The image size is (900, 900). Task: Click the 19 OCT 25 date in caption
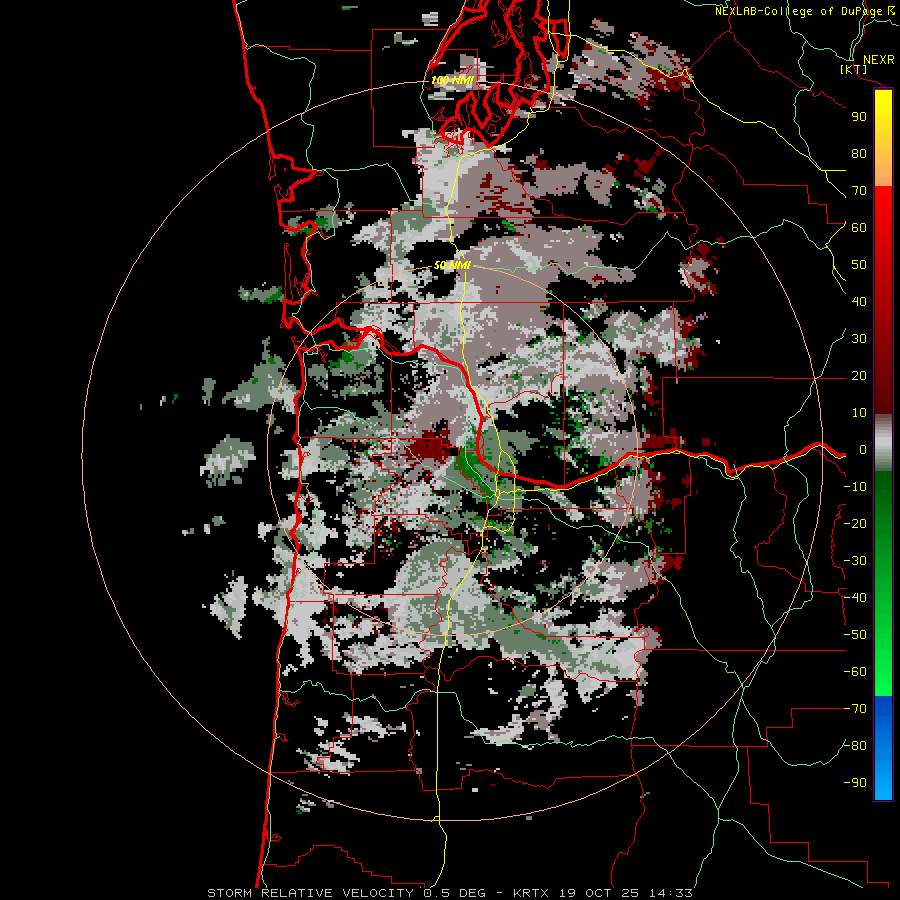[x=599, y=893]
